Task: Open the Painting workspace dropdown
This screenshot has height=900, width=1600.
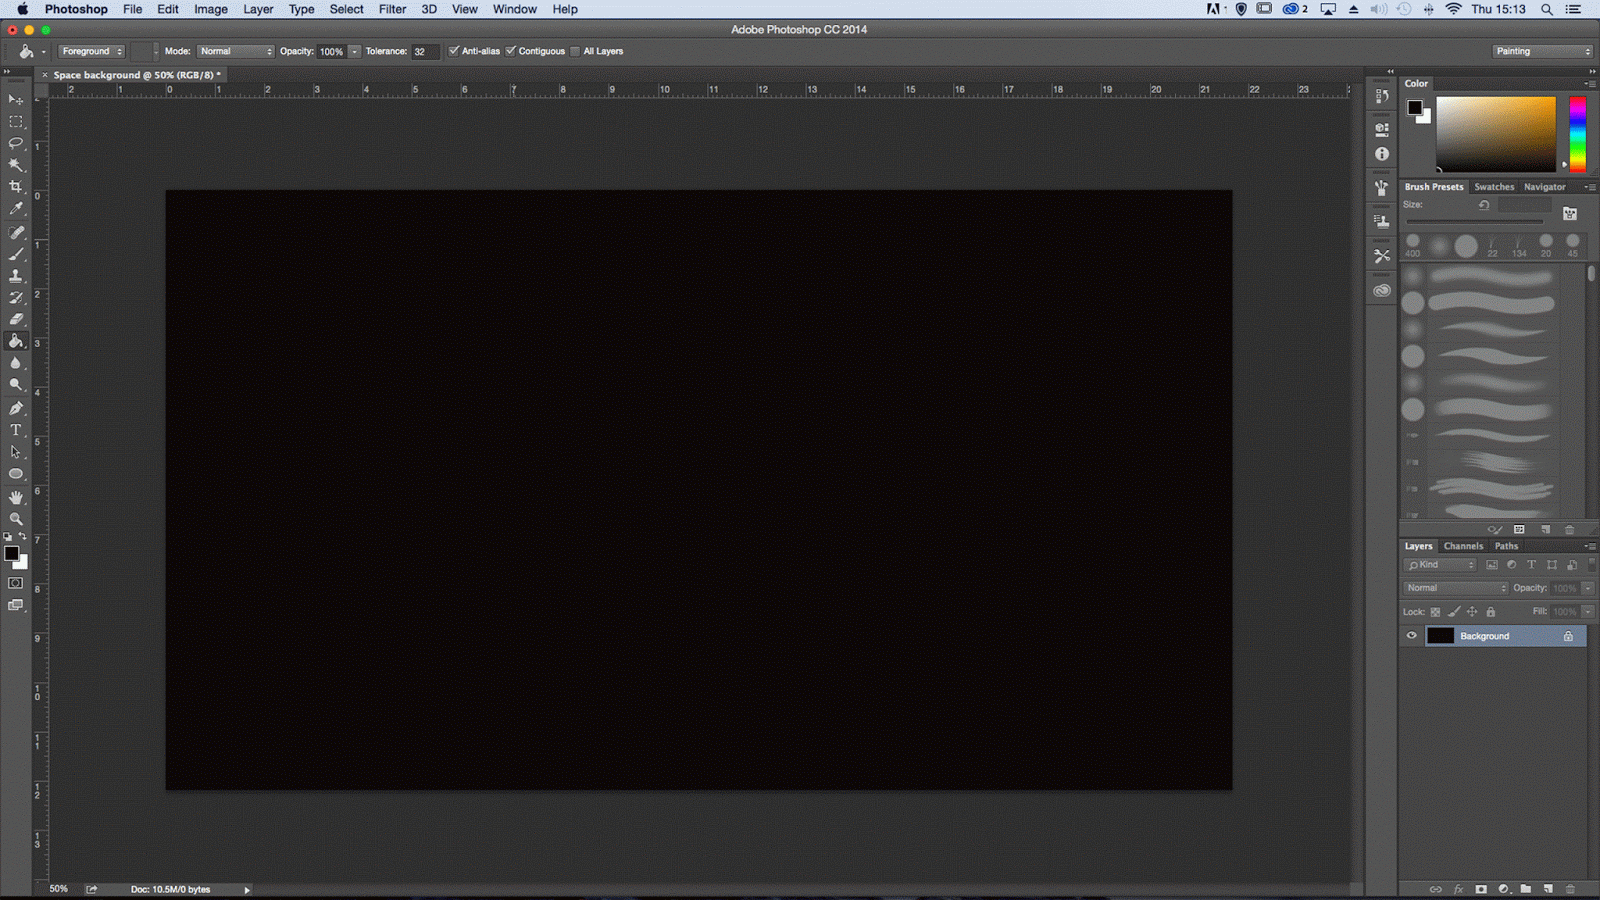Action: [x=1543, y=51]
